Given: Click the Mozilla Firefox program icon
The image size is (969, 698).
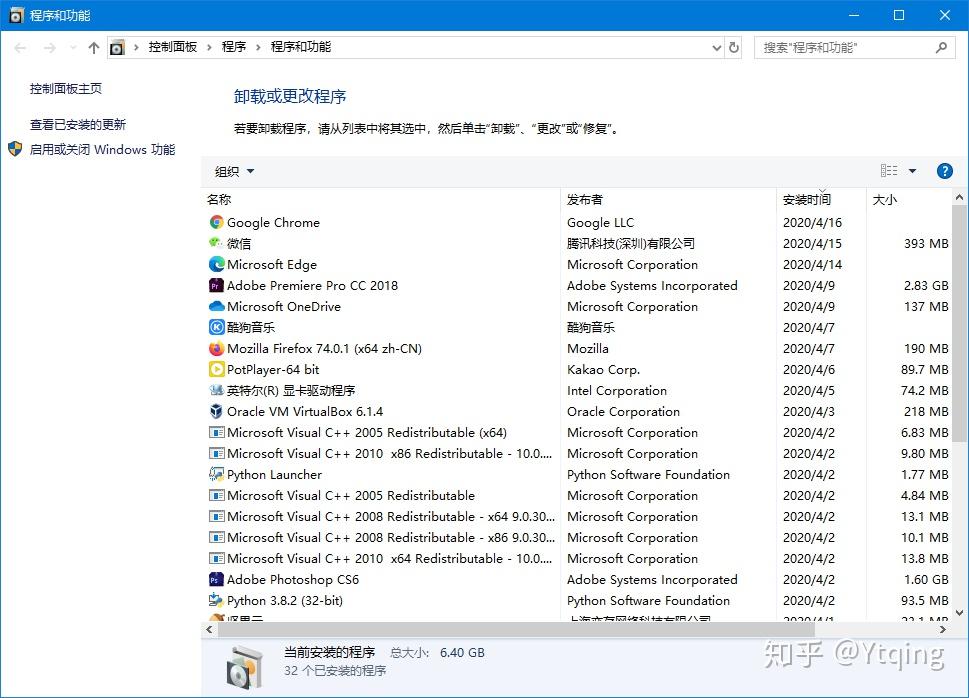Looking at the screenshot, I should click(x=216, y=349).
